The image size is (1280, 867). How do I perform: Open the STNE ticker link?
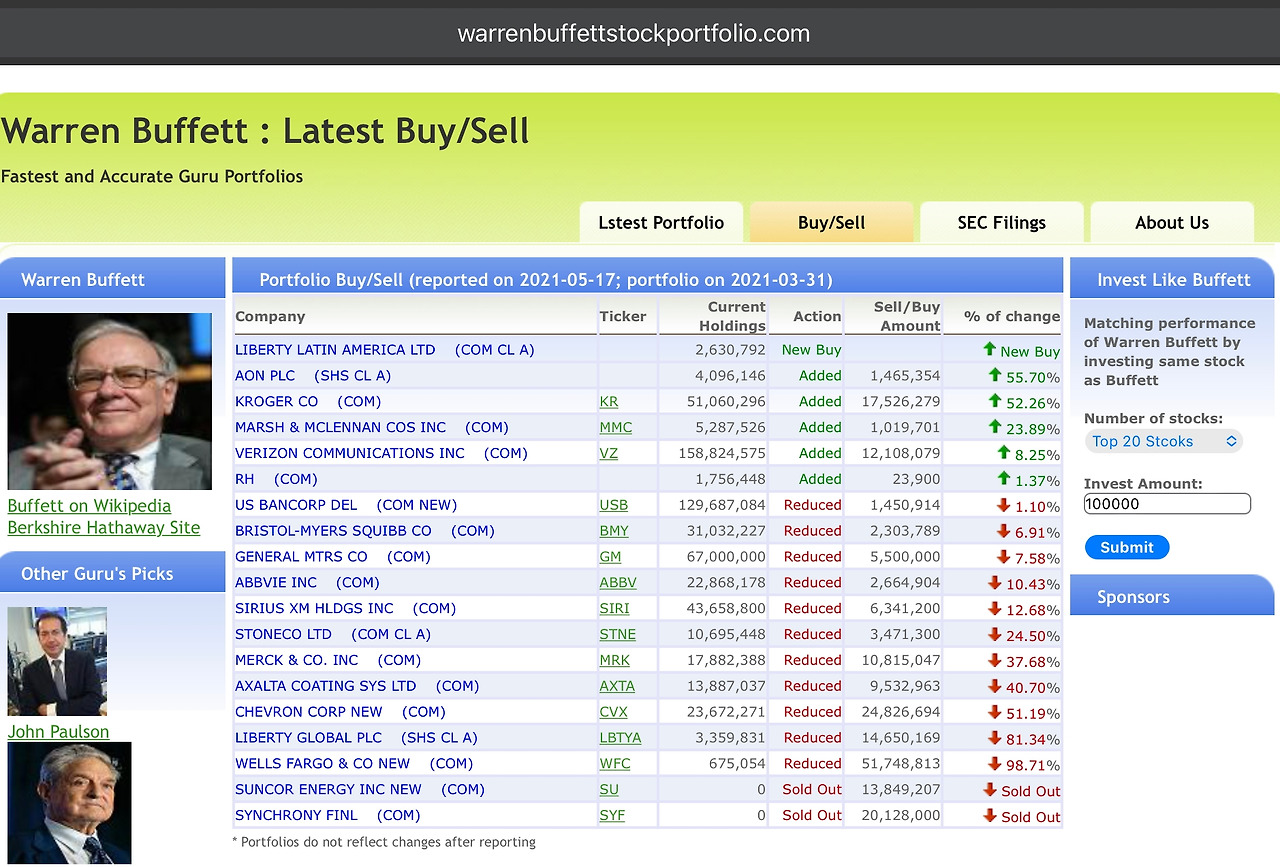pyautogui.click(x=617, y=636)
